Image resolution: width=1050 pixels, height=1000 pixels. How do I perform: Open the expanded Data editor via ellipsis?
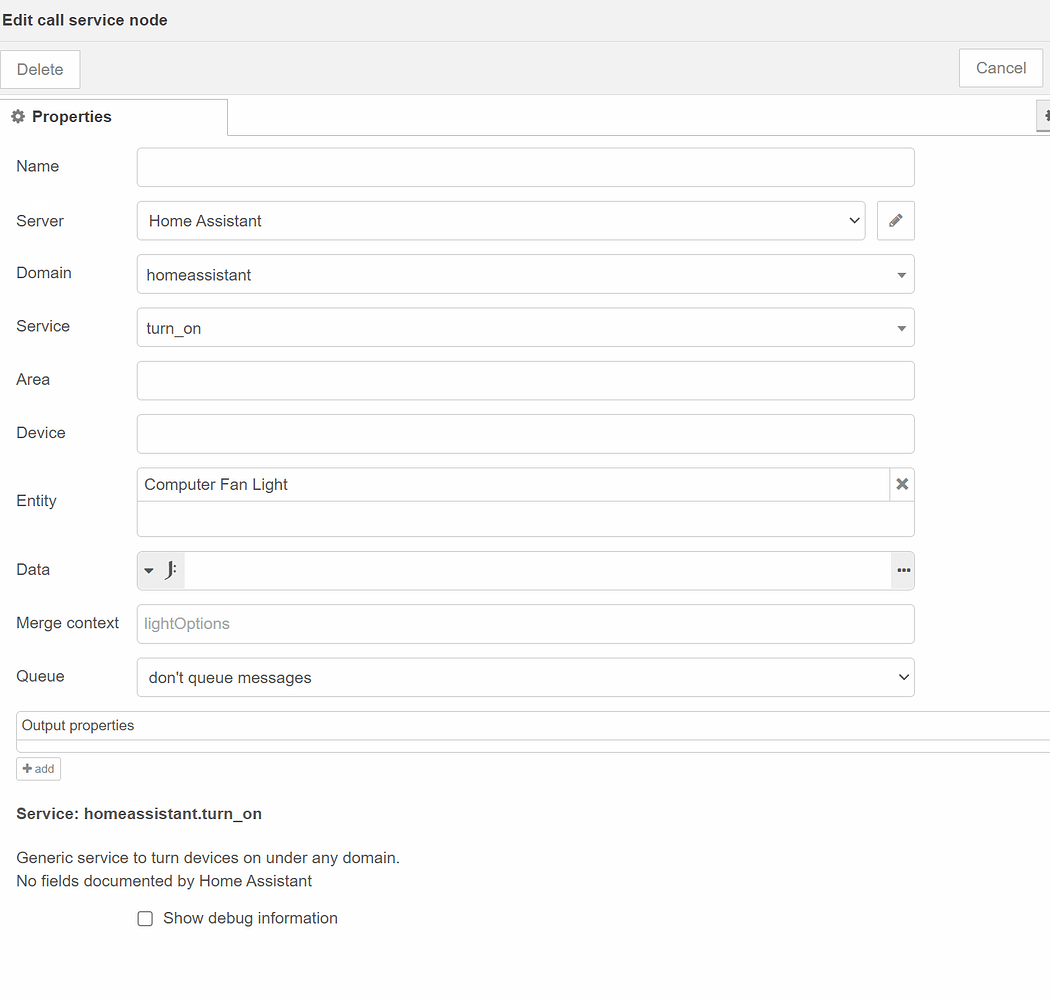pyautogui.click(x=903, y=570)
